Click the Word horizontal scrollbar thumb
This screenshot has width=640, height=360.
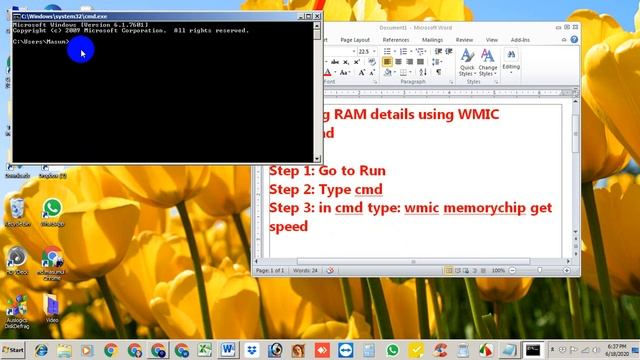(413, 261)
